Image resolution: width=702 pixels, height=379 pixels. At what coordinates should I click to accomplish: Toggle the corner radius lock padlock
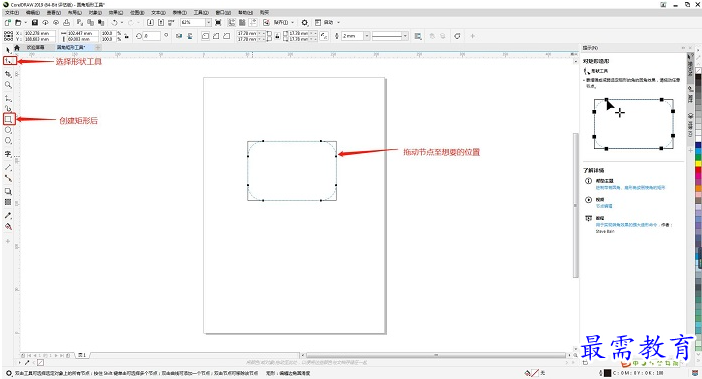(278, 36)
